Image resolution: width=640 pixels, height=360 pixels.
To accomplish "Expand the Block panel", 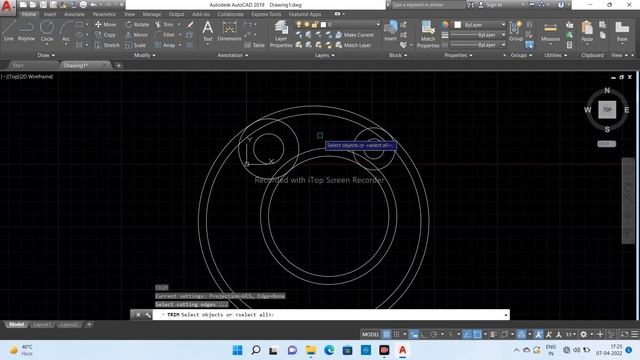I will pos(398,55).
